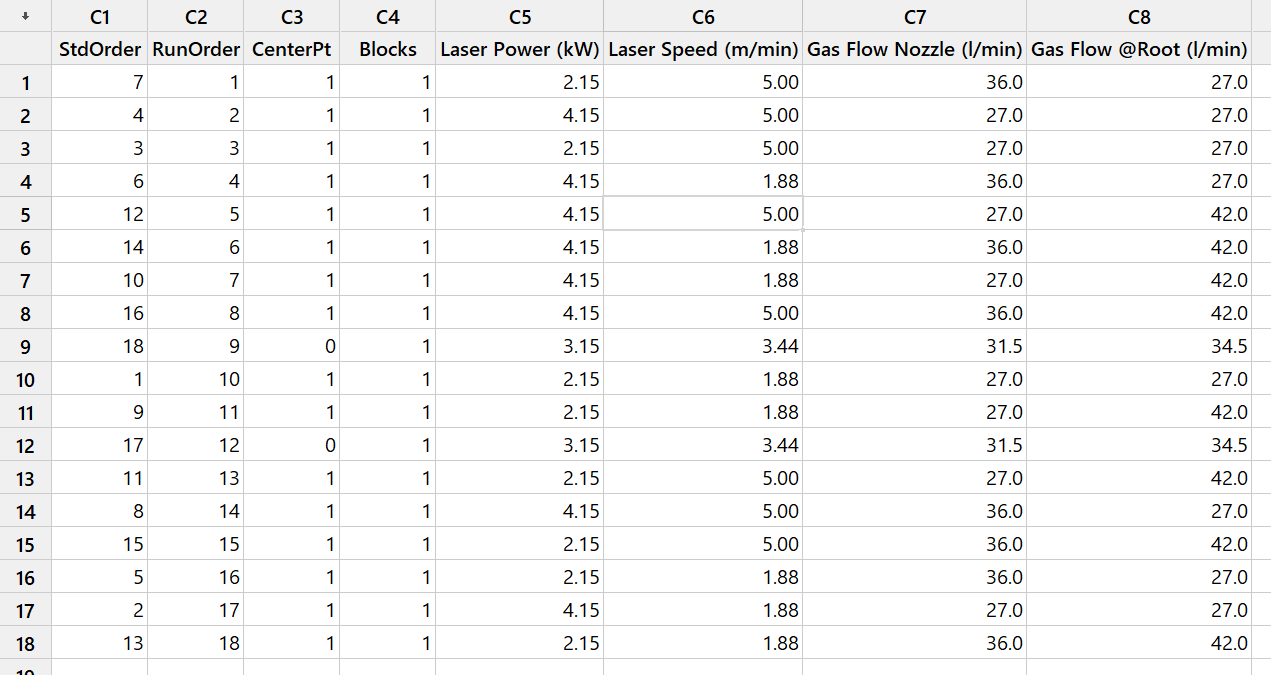
Task: Select row header 10
Action: (x=25, y=379)
